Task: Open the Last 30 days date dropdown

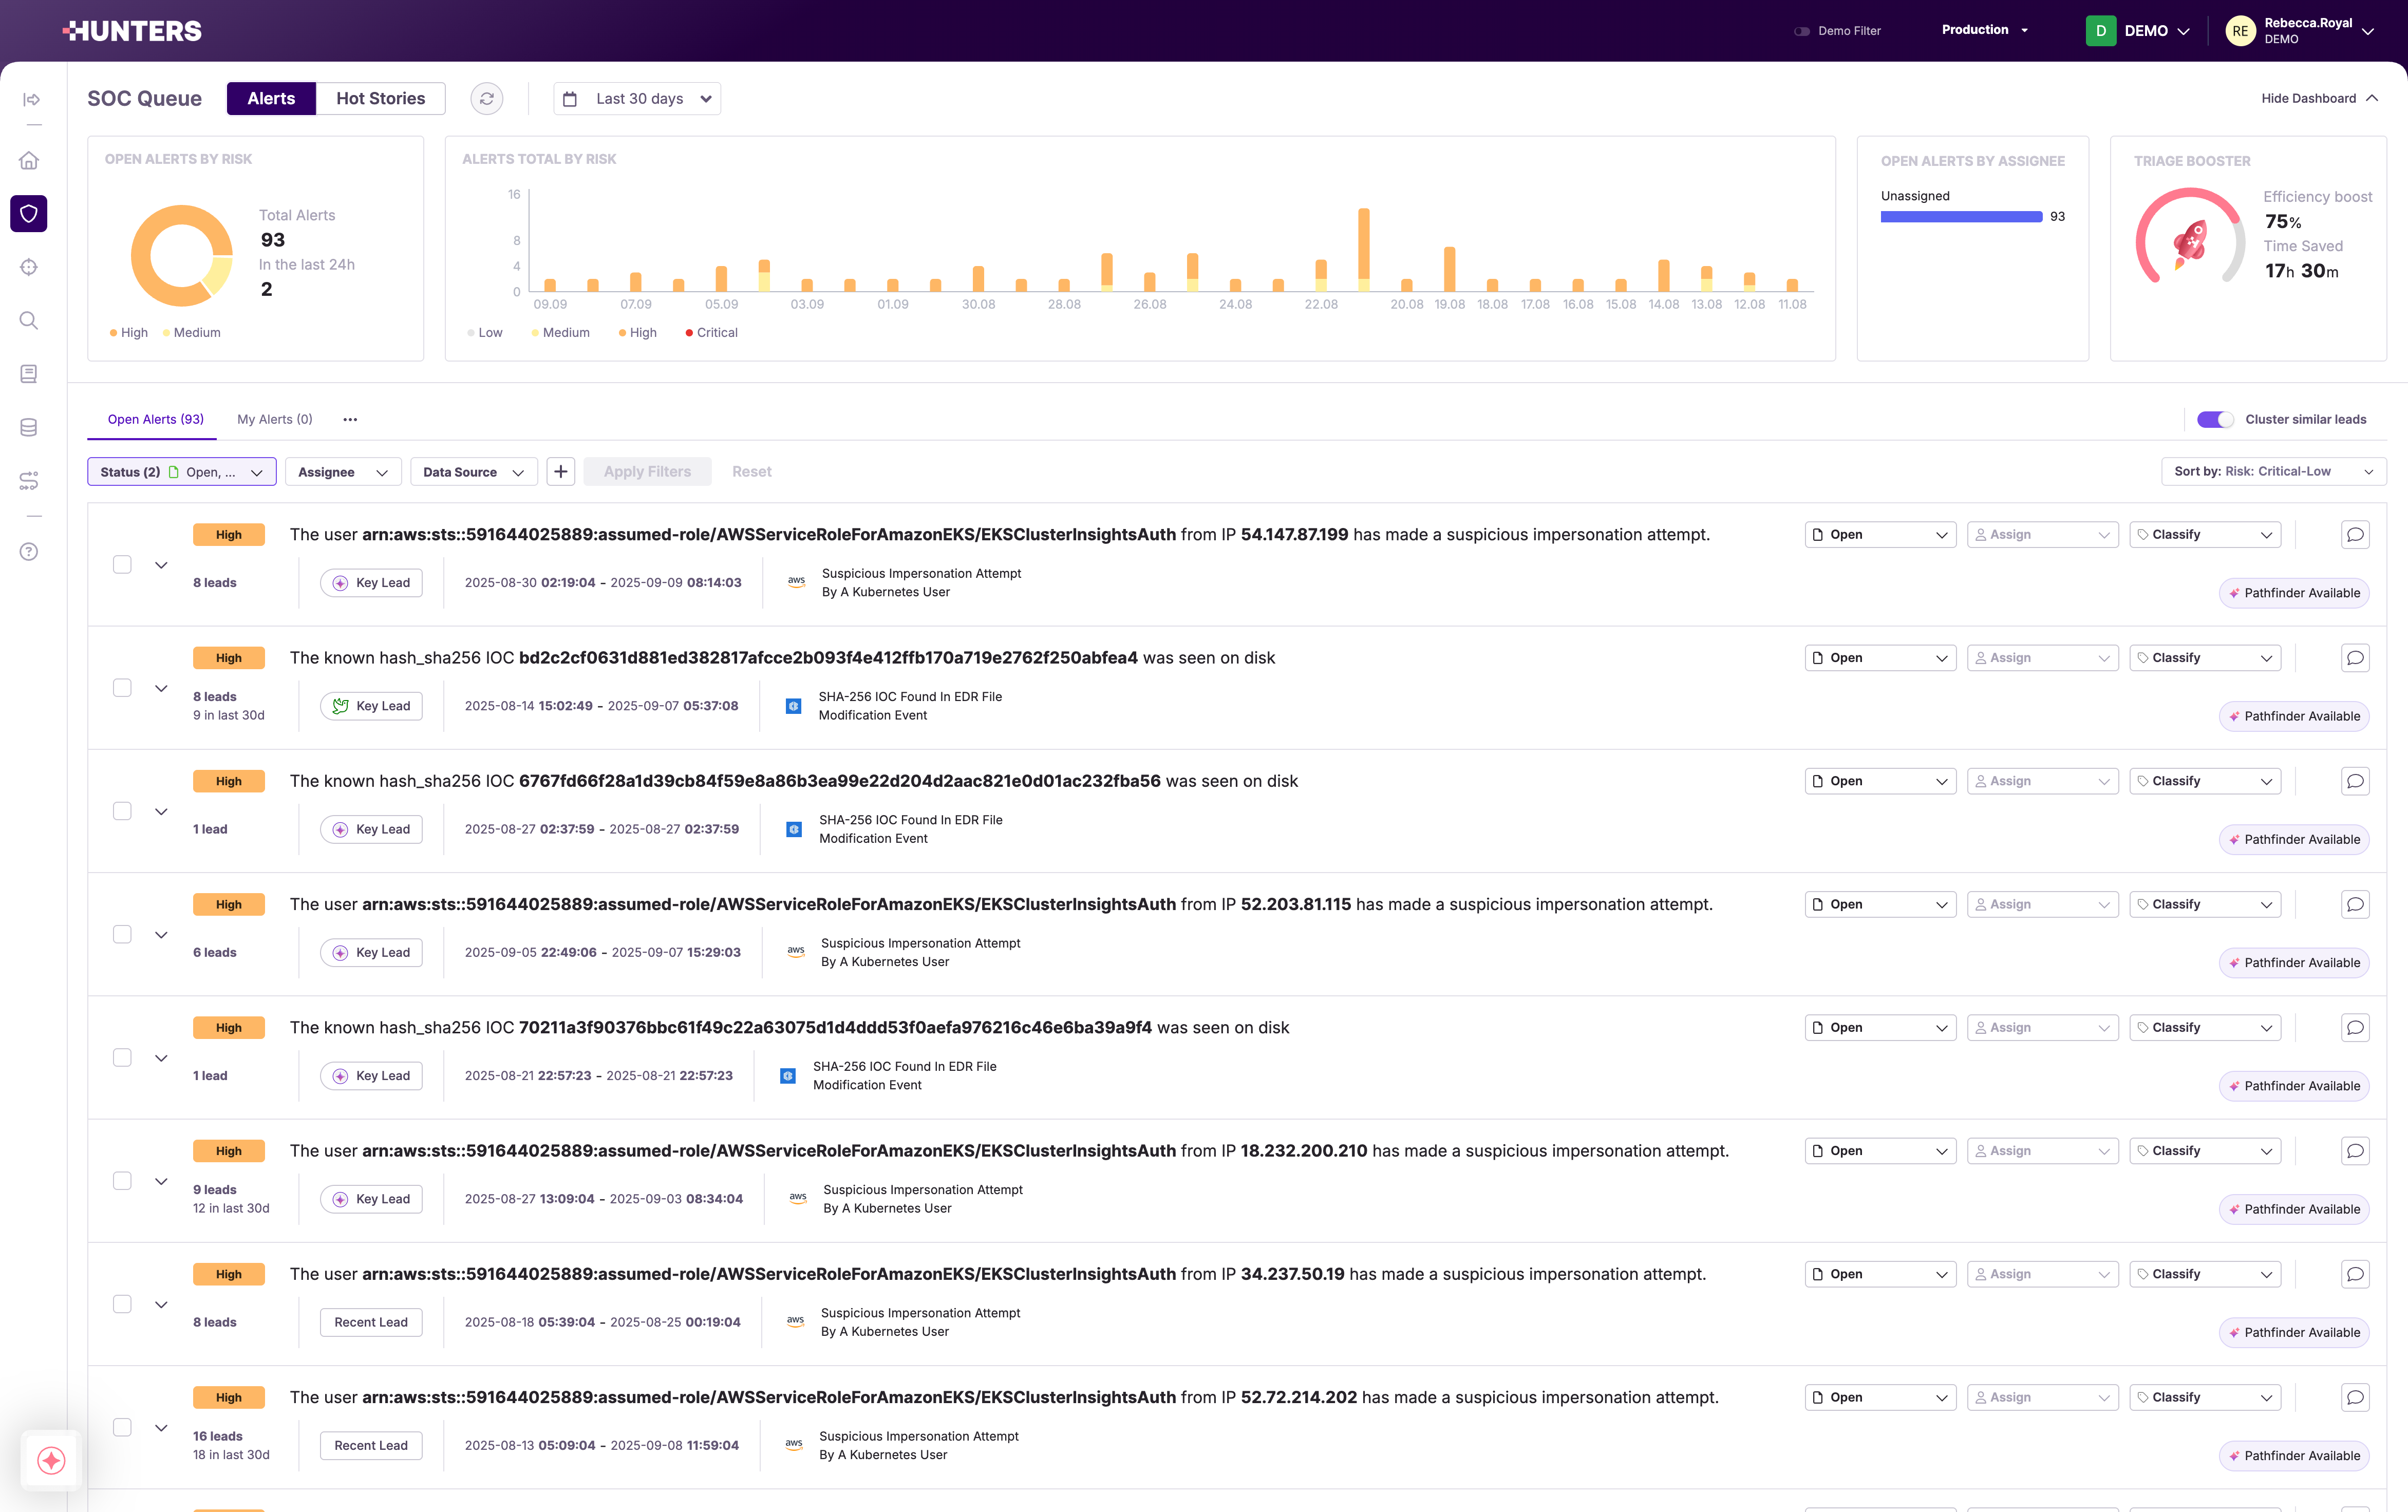Action: [x=638, y=98]
